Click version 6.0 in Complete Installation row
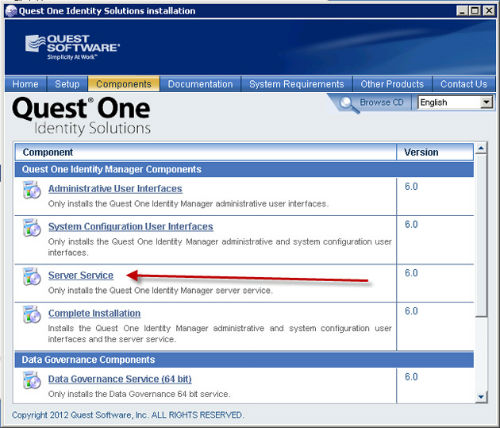The width and height of the screenshot is (500, 428). 411,311
